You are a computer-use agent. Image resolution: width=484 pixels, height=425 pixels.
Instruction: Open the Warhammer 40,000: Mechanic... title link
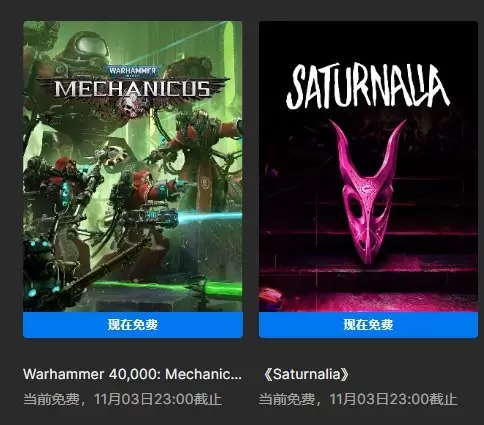pos(132,374)
